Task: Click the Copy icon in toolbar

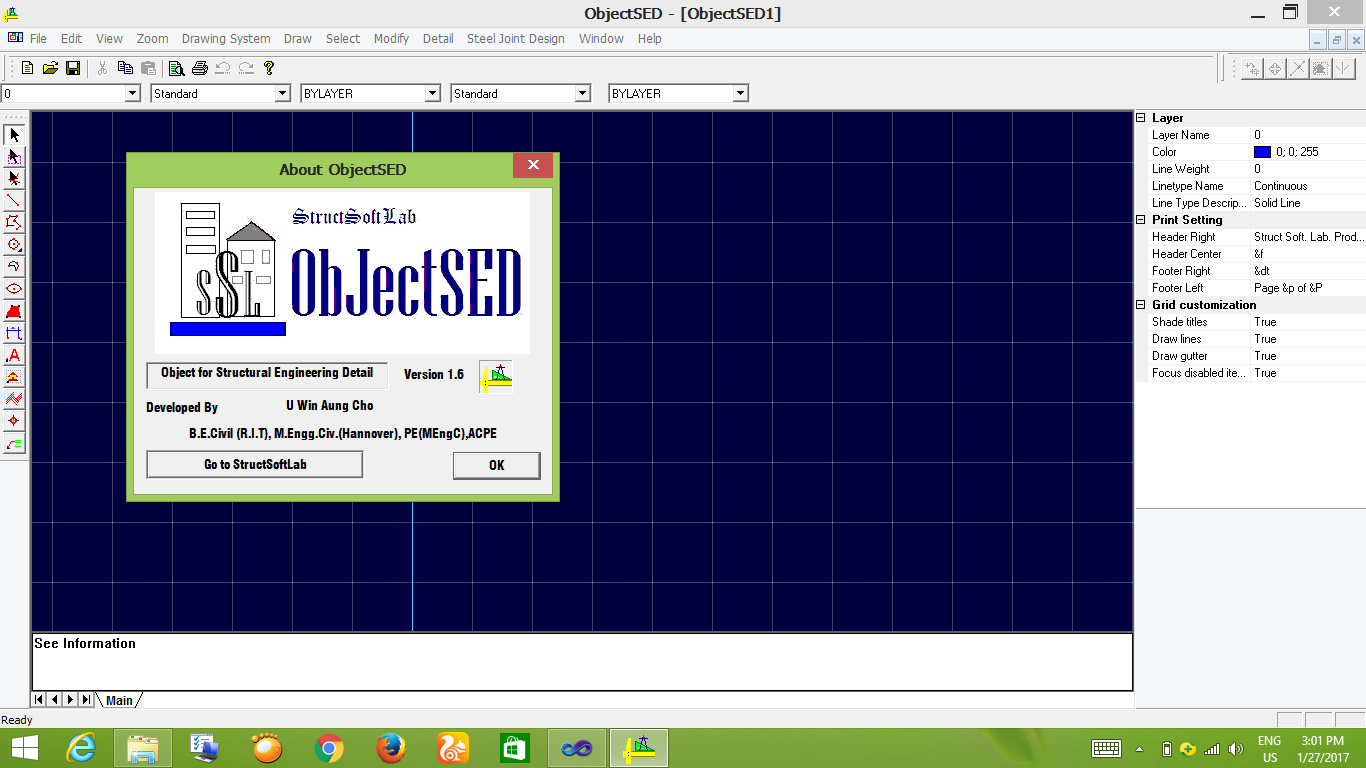Action: [125, 68]
